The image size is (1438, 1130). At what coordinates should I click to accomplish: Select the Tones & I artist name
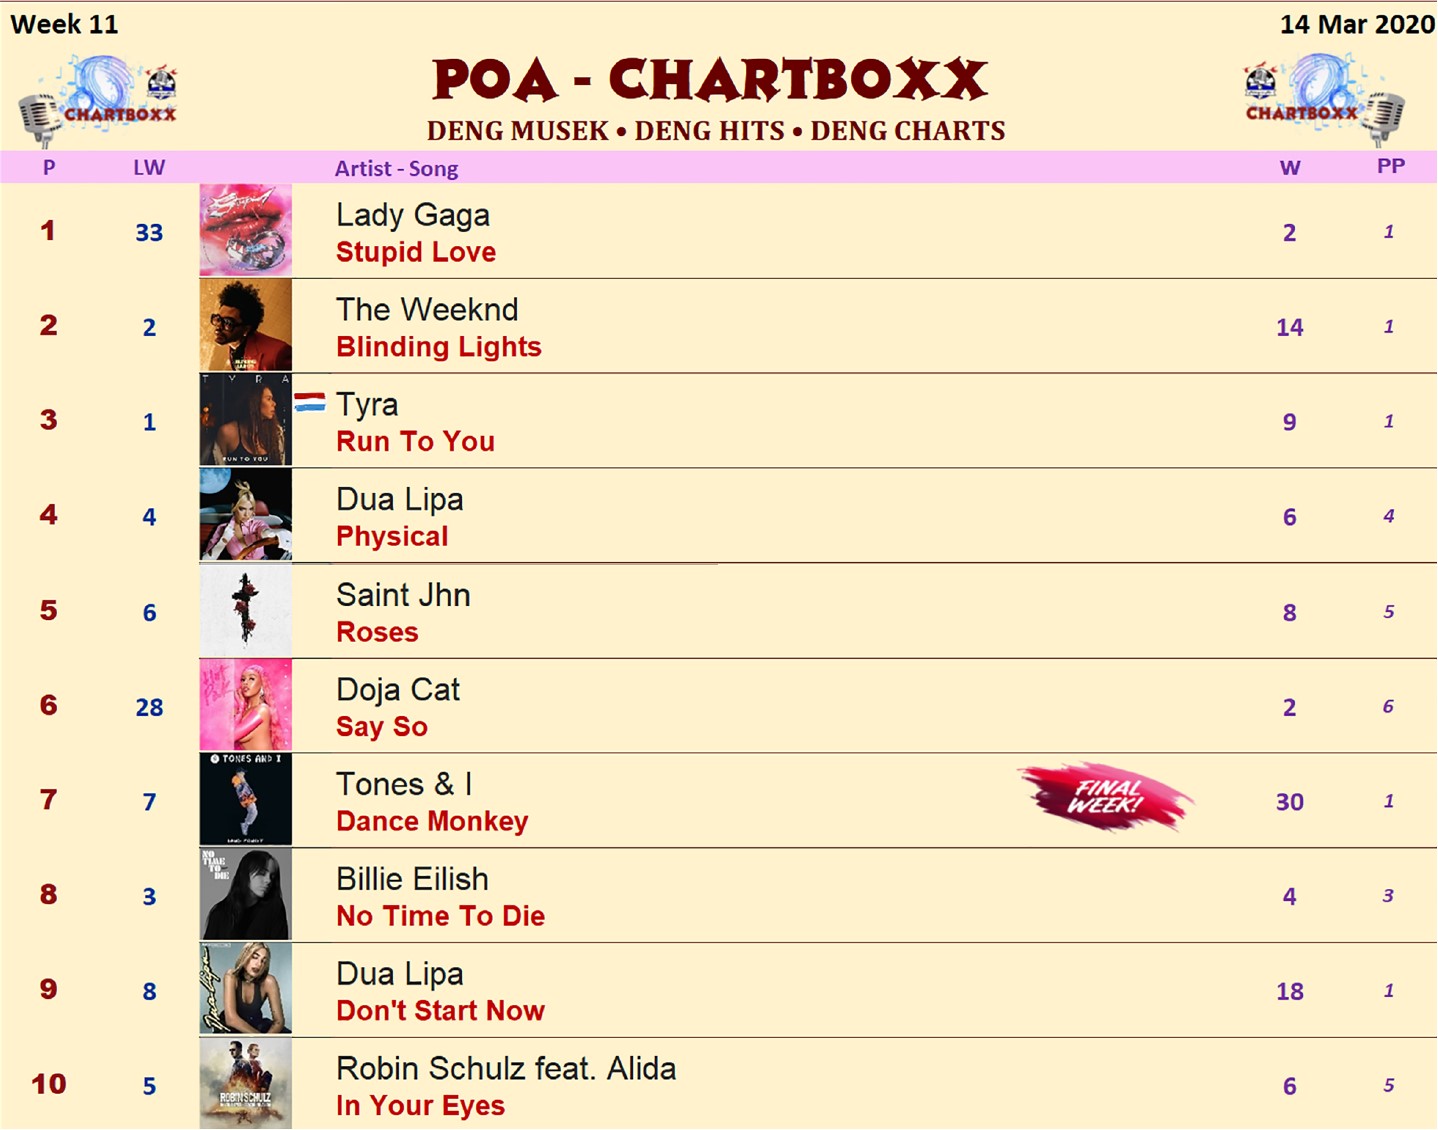coord(404,784)
